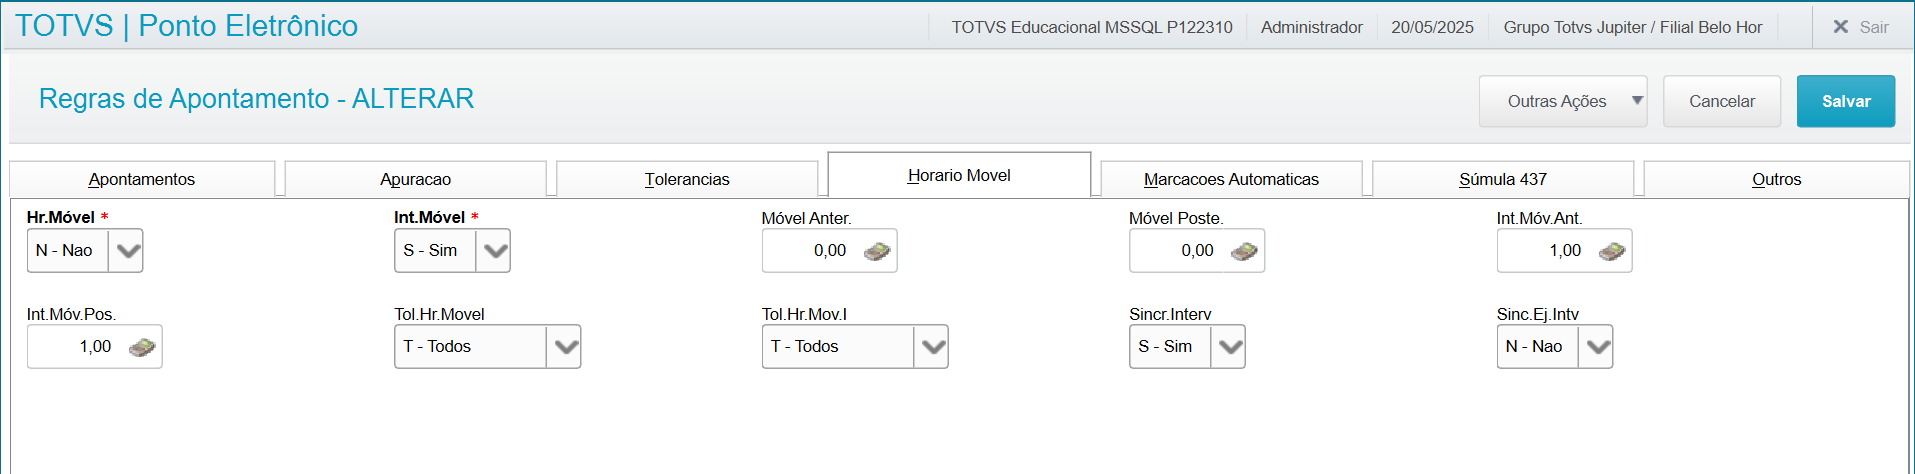Viewport: 1915px width, 474px height.
Task: Click calculator icon in Móvel Poste. field
Action: coord(1244,251)
